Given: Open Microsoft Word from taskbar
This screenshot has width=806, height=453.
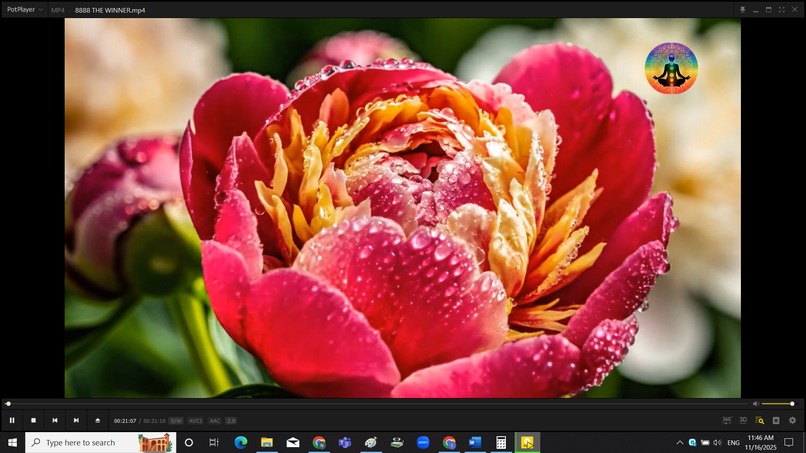Looking at the screenshot, I should 475,442.
